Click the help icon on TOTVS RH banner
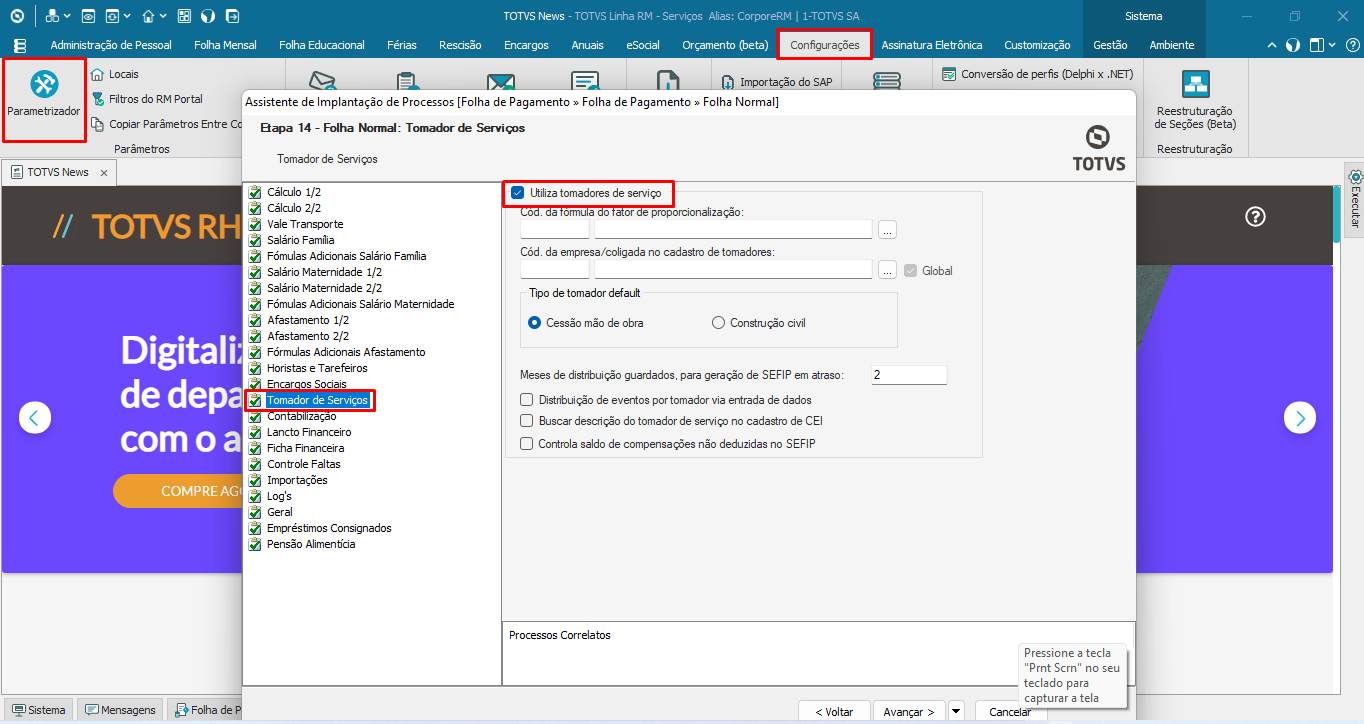1364x724 pixels. 1256,216
